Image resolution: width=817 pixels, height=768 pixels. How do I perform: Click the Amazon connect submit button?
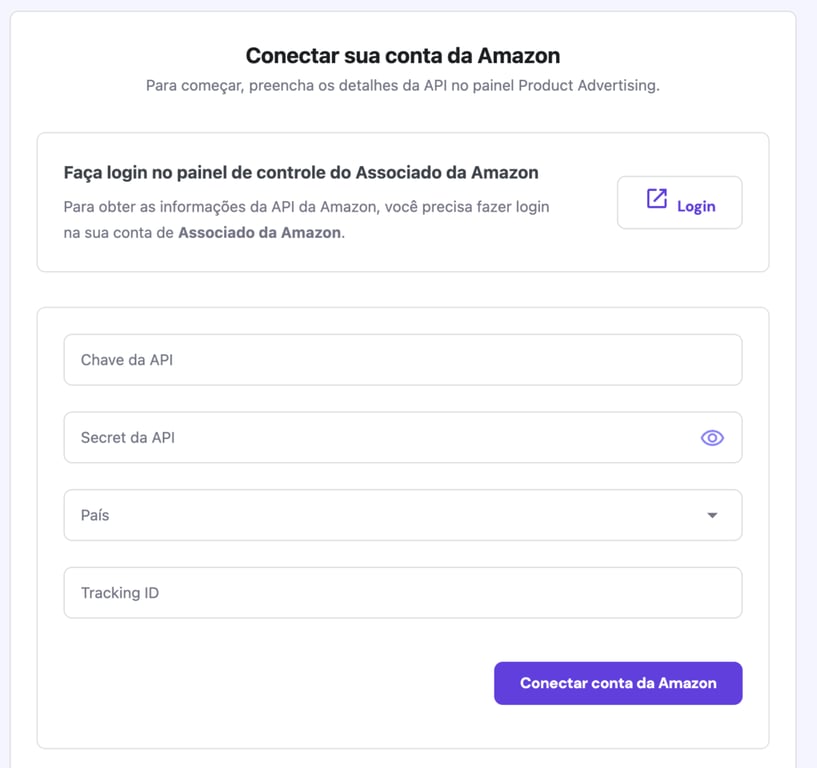[x=617, y=683]
